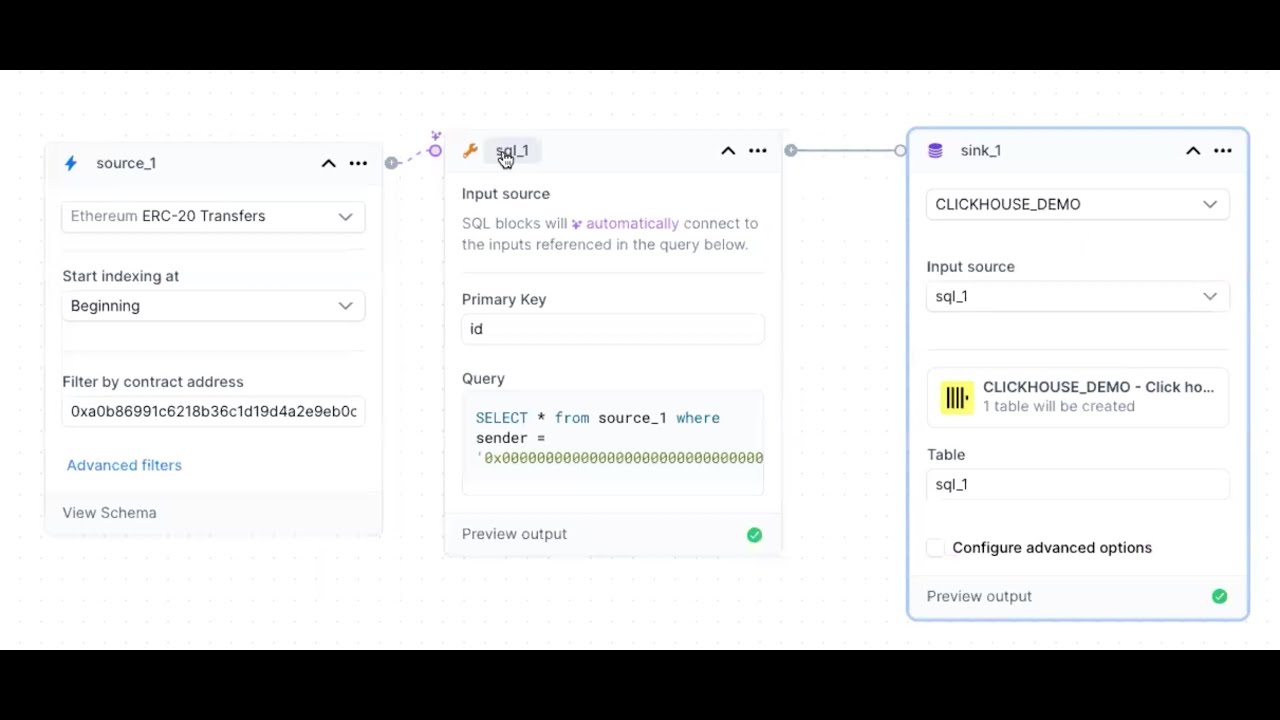
Task: Open the source_1 more options menu
Action: 358,163
